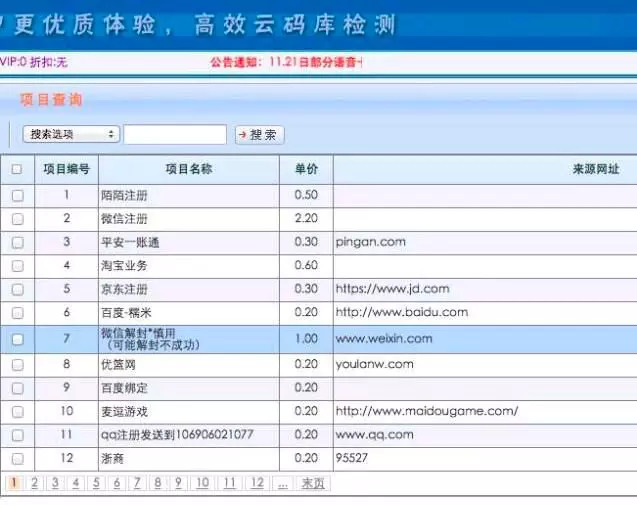637x505 pixels.
Task: Click the 项目名称 column header
Action: tap(188, 169)
